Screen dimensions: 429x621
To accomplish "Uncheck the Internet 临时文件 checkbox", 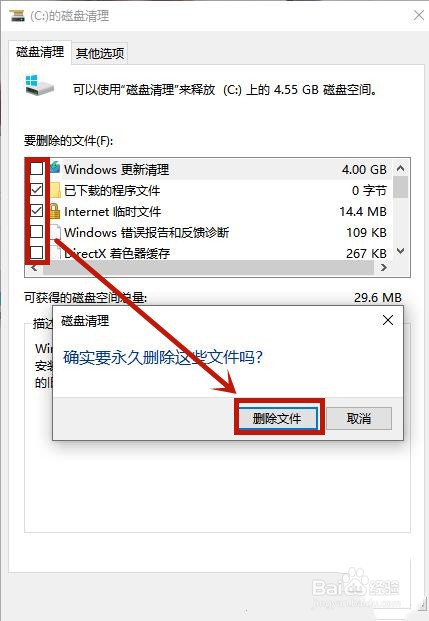I will point(37,211).
